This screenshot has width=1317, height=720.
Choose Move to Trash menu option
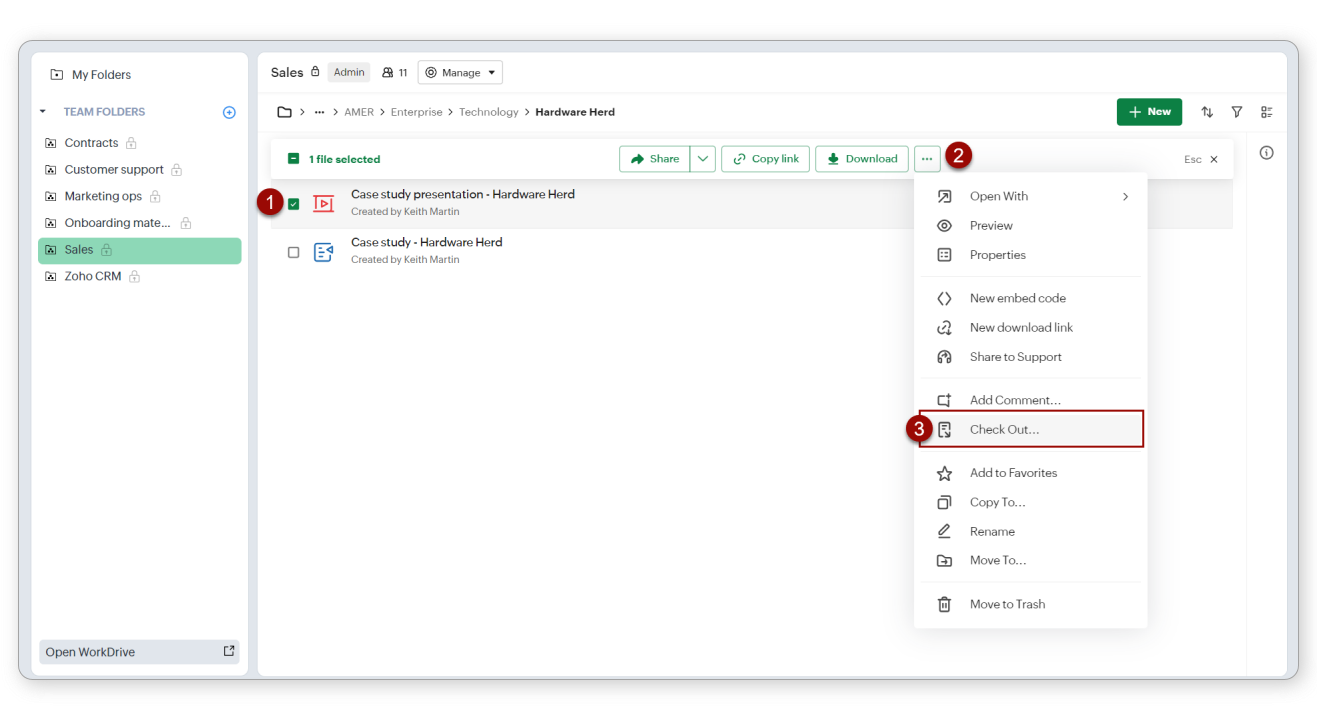(1007, 604)
